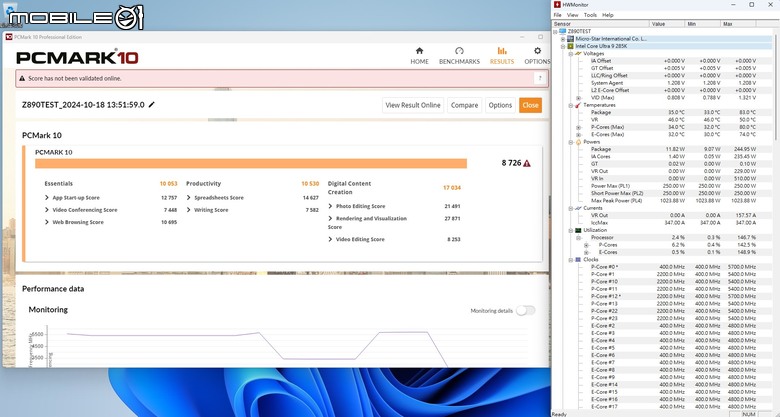Click HWMonitor Value column header

click(667, 24)
